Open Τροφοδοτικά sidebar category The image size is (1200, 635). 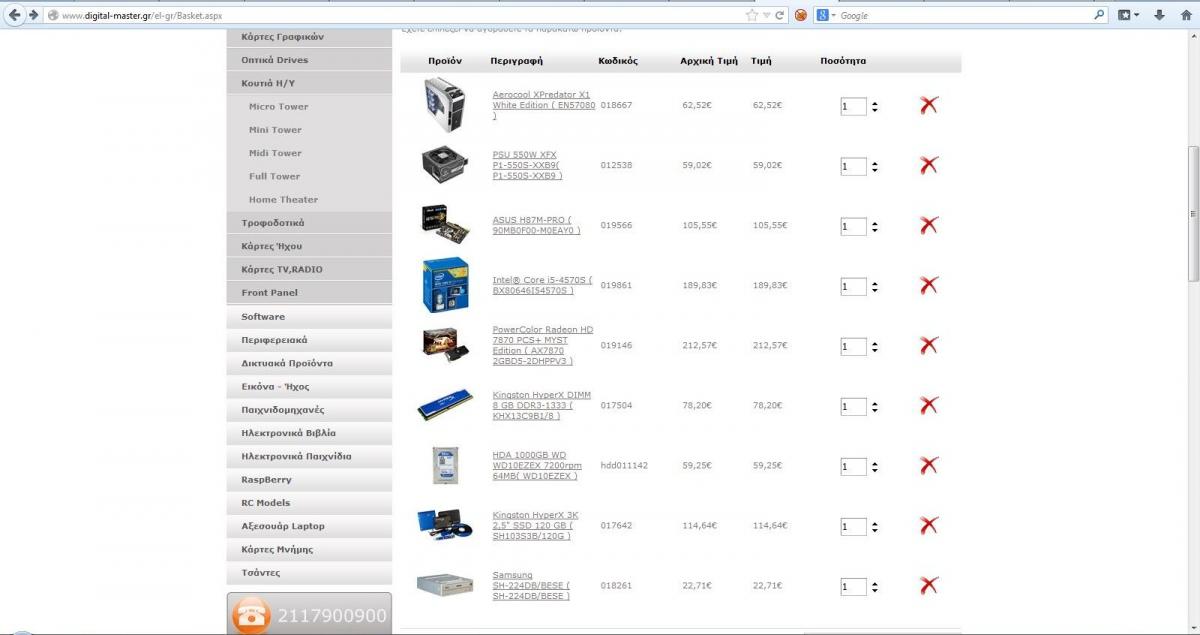pyautogui.click(x=310, y=223)
